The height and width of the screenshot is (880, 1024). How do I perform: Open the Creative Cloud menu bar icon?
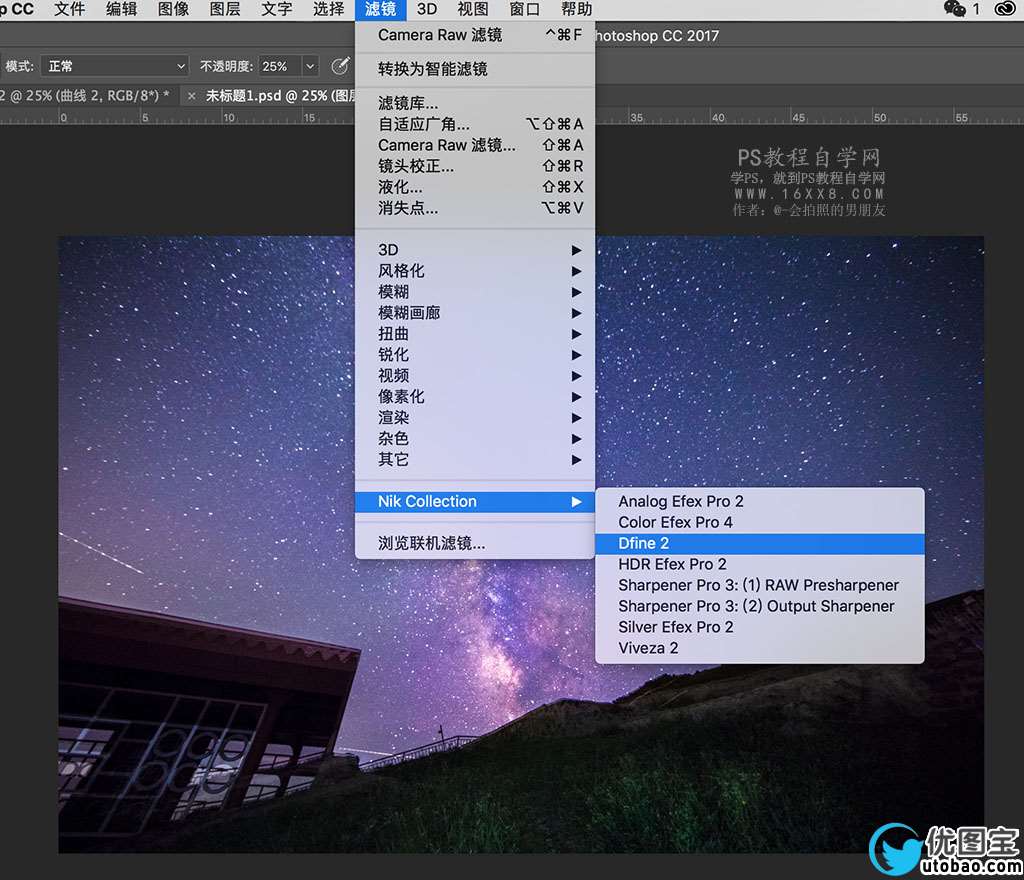tap(1005, 9)
